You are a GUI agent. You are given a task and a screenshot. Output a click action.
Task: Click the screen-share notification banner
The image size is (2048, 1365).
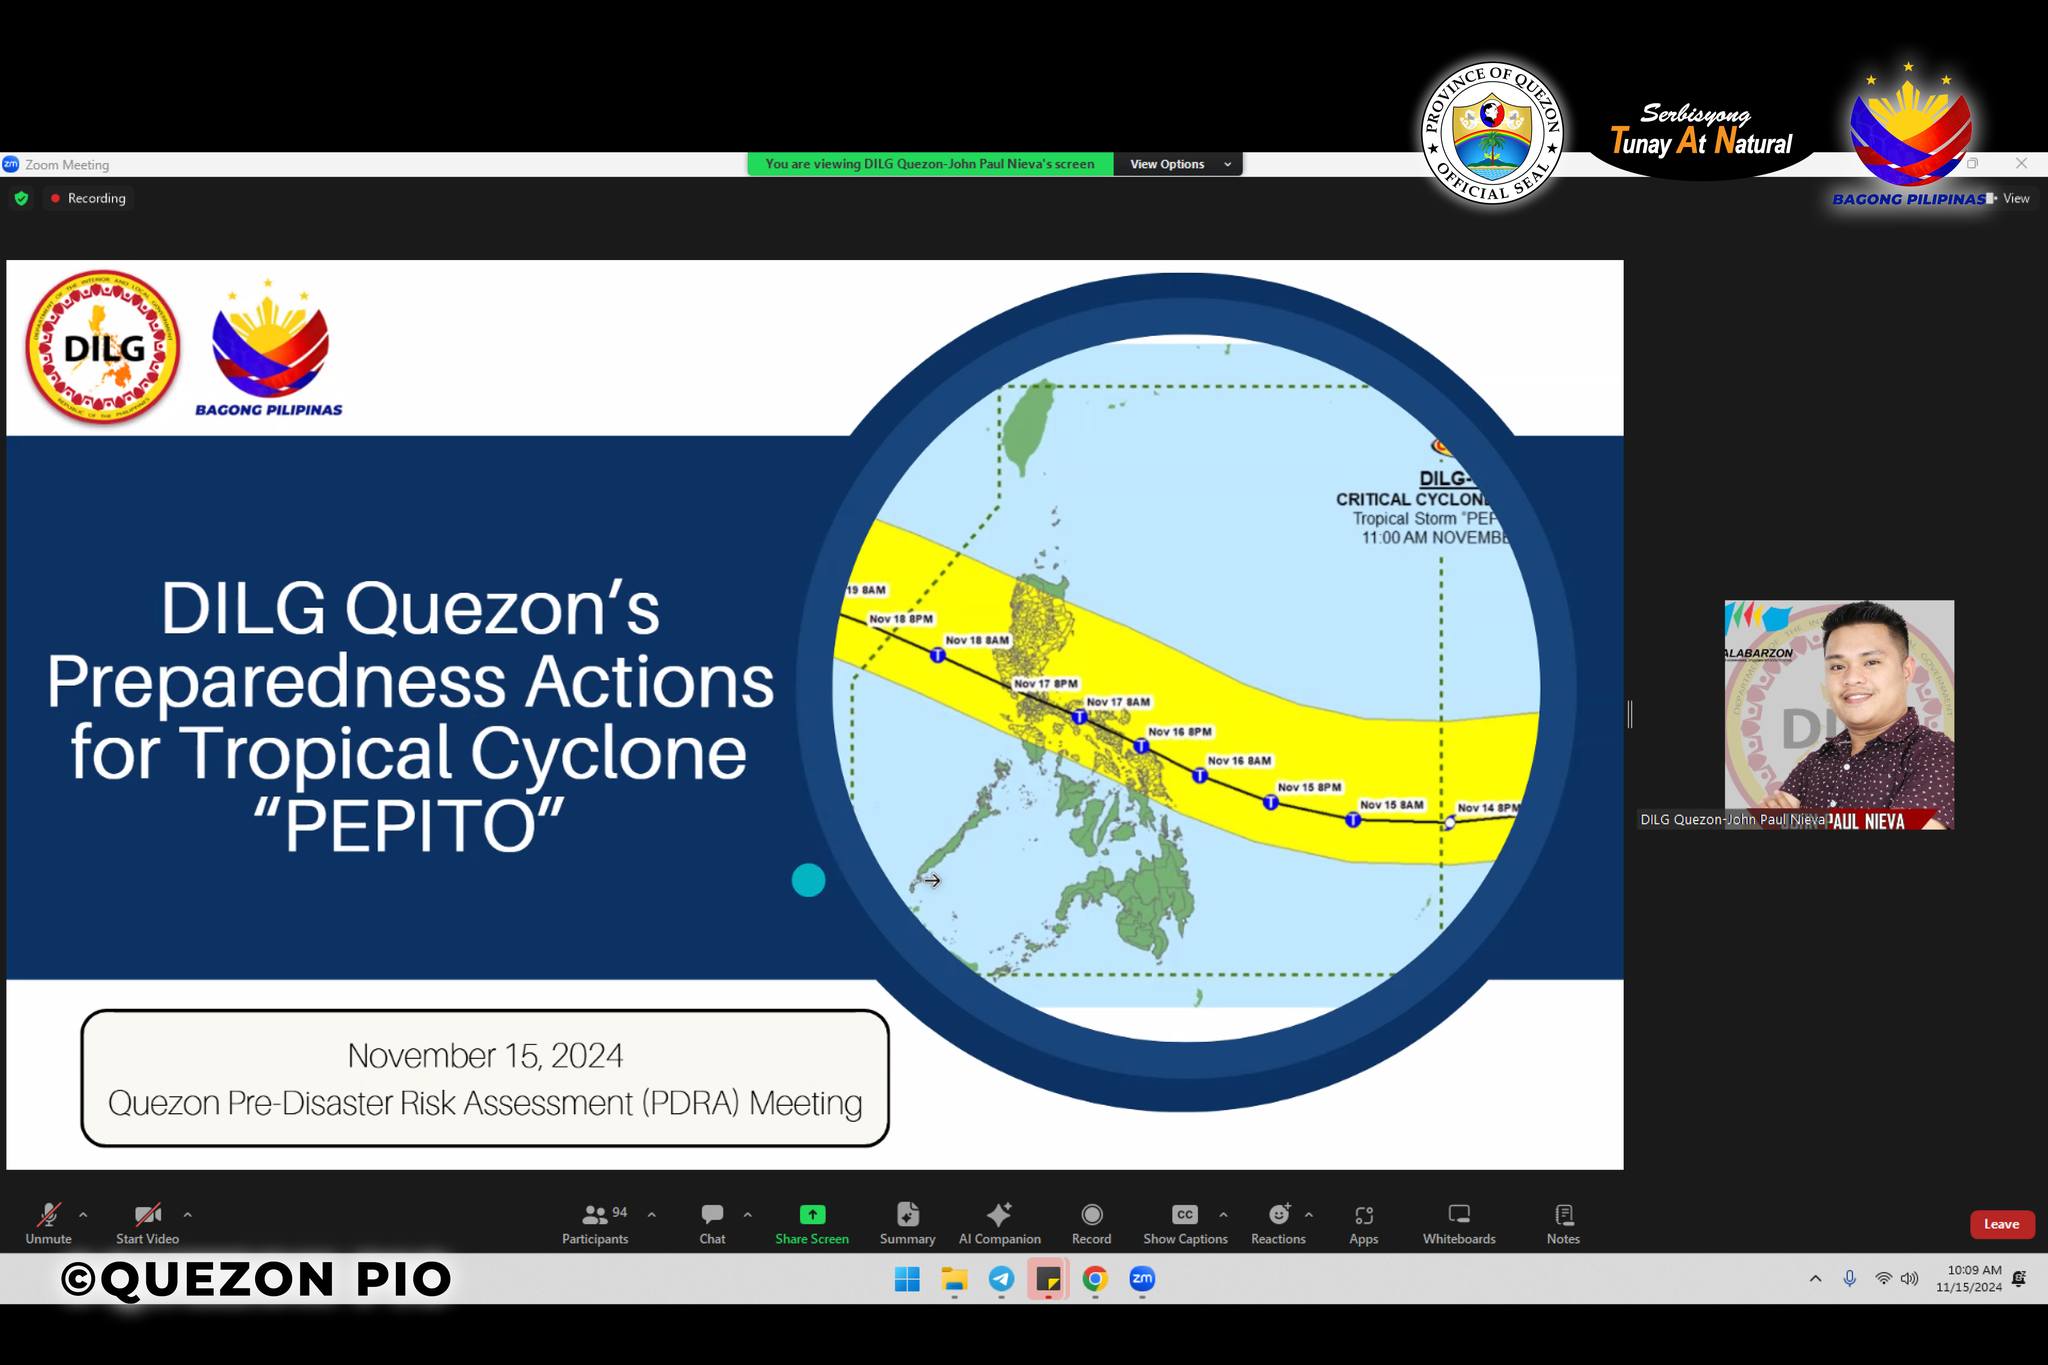pos(930,164)
